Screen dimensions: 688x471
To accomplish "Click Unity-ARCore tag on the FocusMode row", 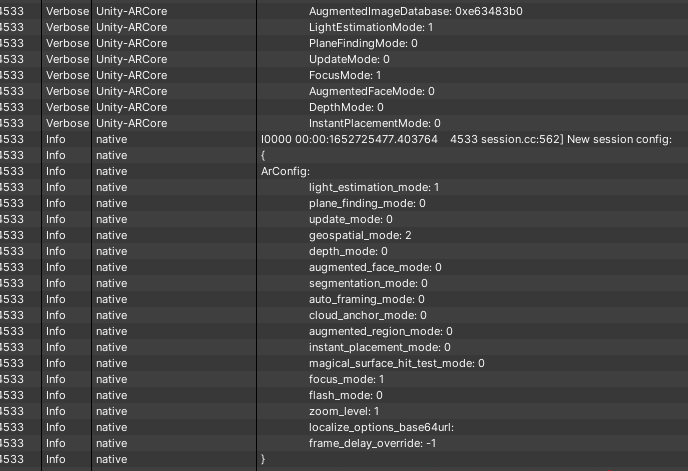I will 132,76.
